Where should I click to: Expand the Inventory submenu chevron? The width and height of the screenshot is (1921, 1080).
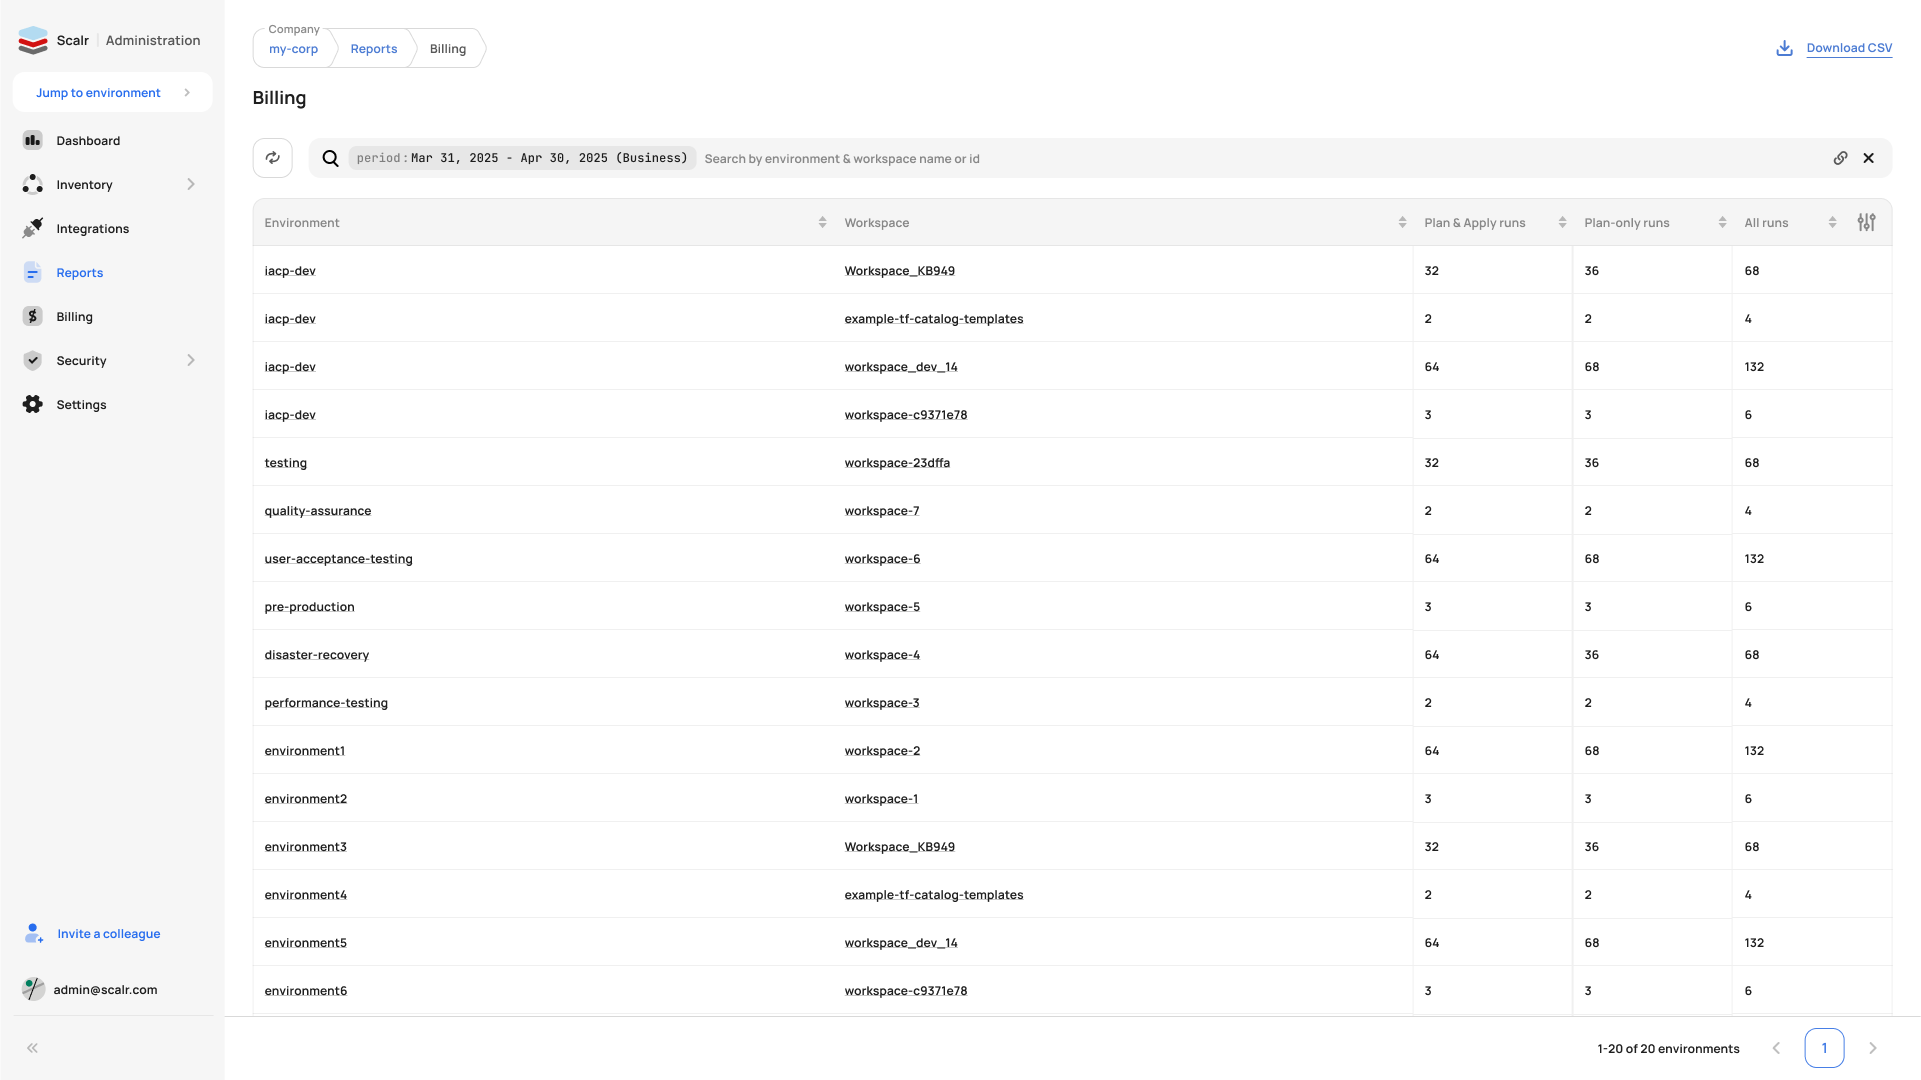(x=191, y=184)
